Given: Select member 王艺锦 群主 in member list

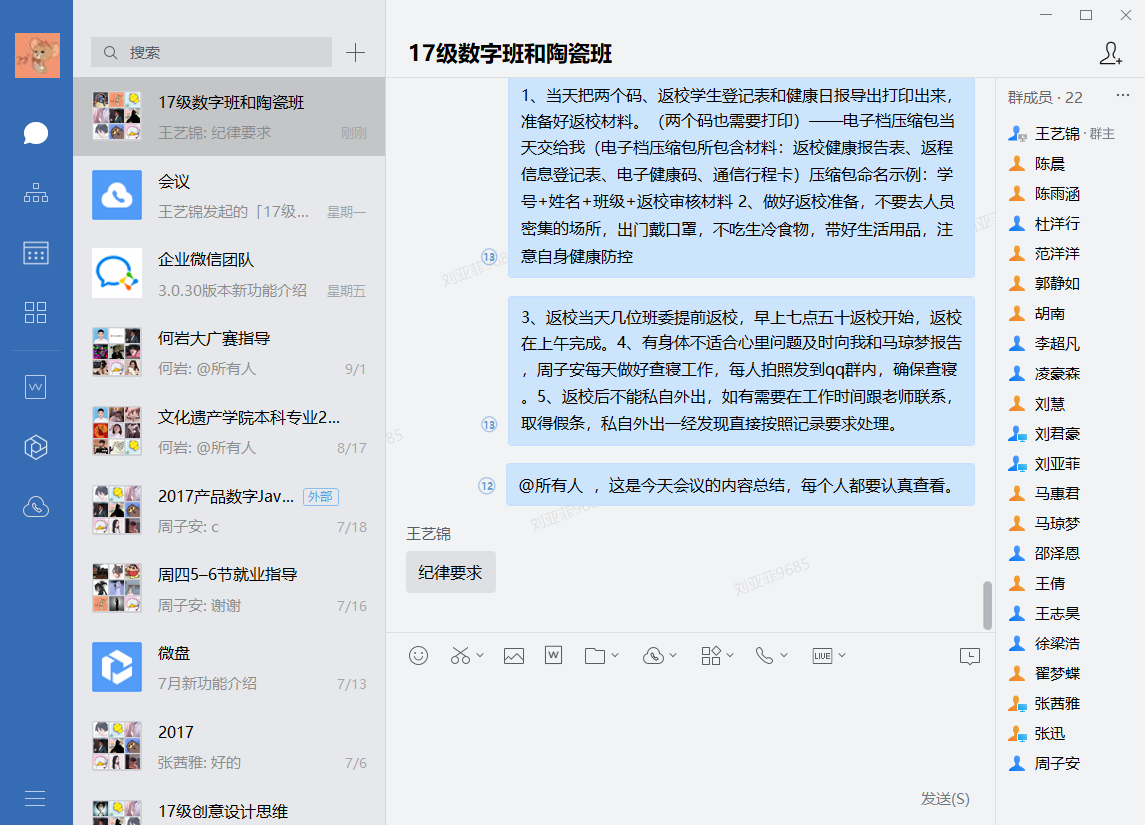Looking at the screenshot, I should click(1070, 134).
